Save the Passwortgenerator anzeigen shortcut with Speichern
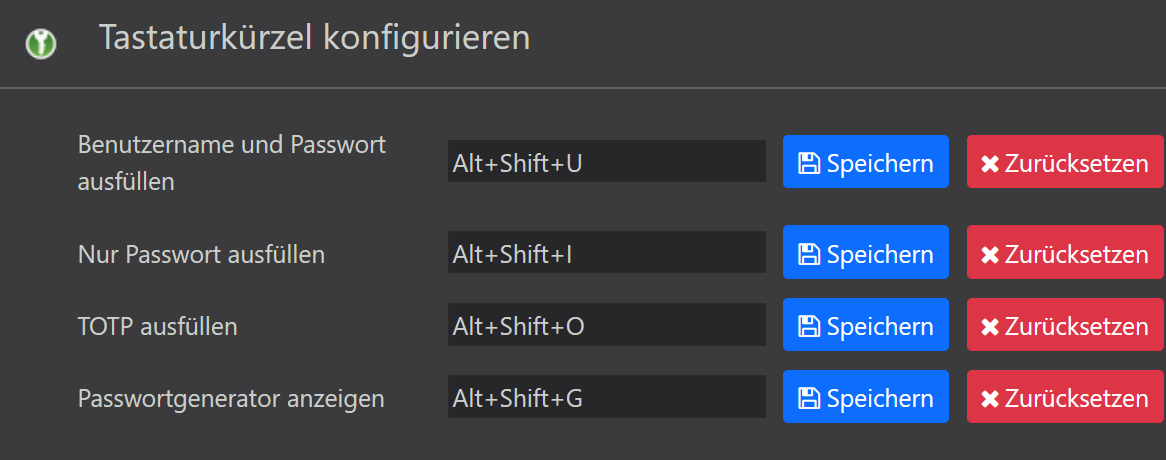 865,398
